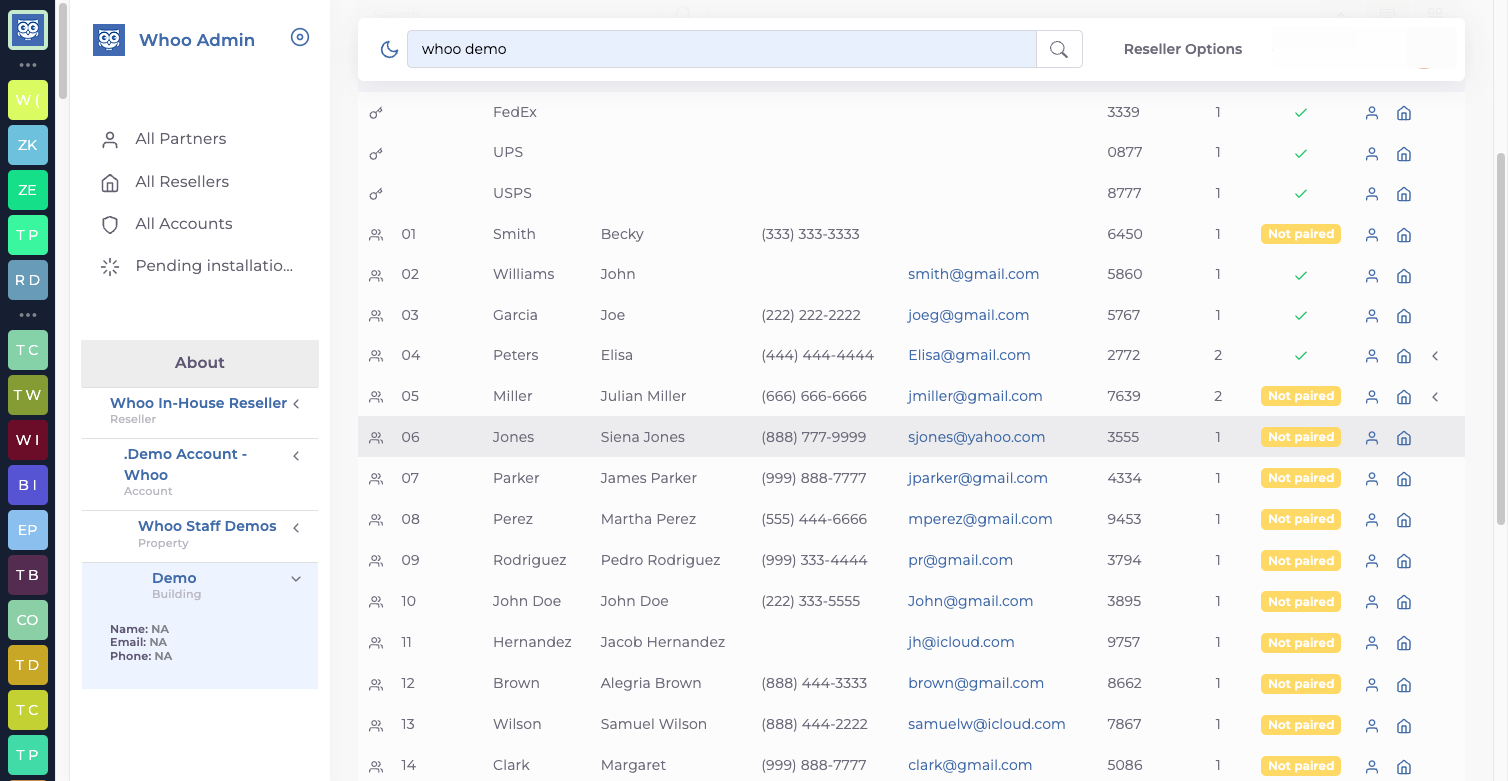Open email link sjones@yahoo.com

pyautogui.click(x=976, y=437)
